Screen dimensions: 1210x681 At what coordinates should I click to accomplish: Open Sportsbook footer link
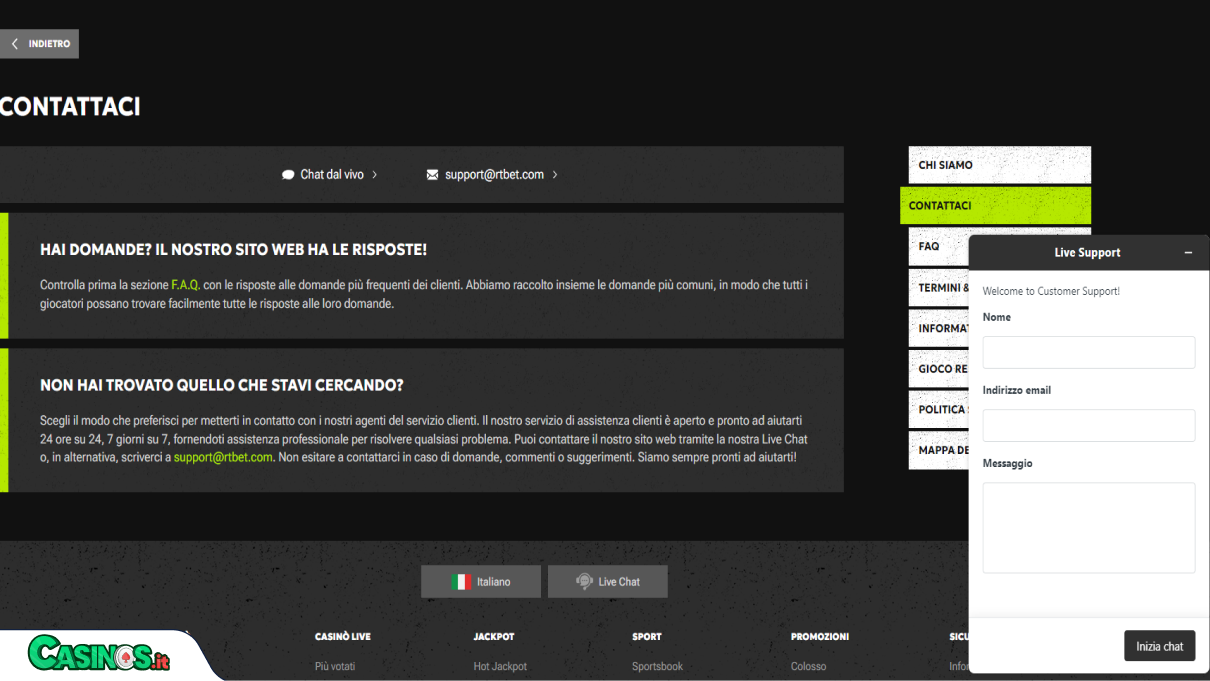pyautogui.click(x=657, y=666)
